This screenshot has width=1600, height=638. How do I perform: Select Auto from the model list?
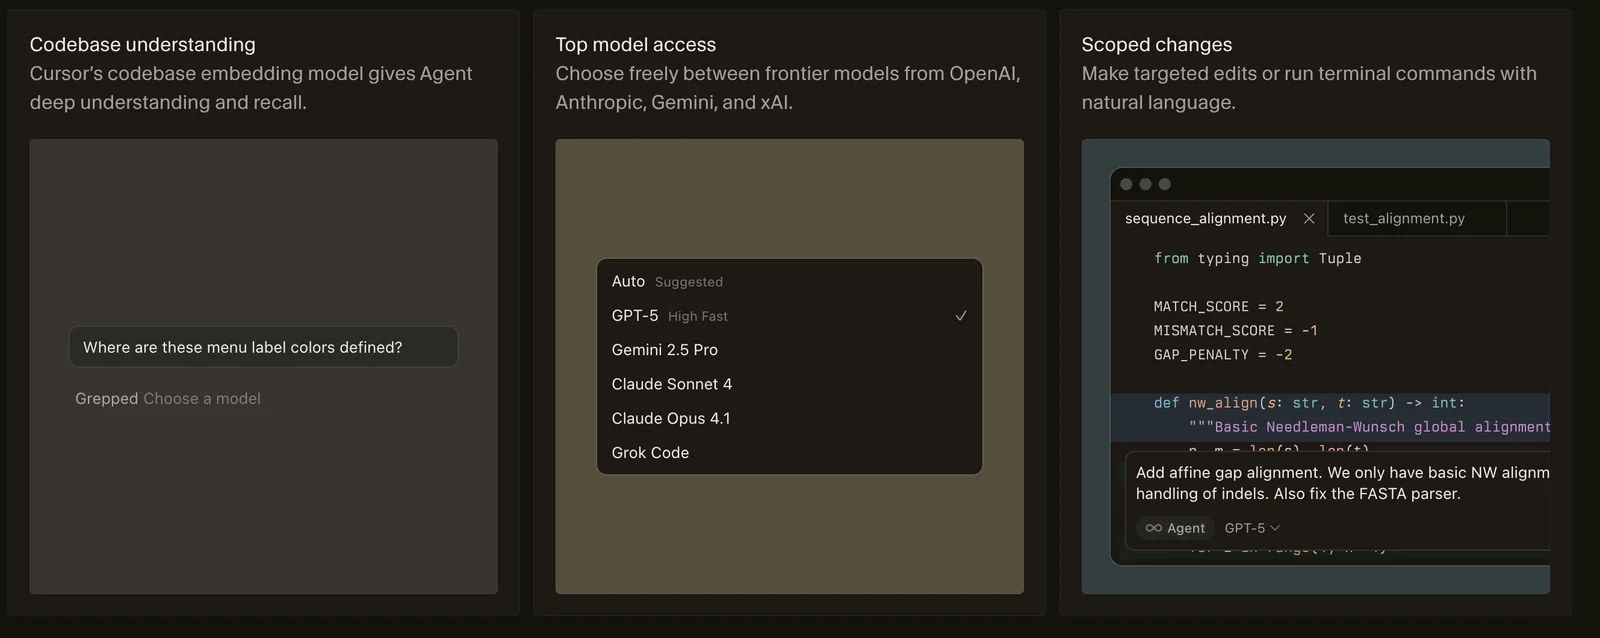[x=628, y=282]
